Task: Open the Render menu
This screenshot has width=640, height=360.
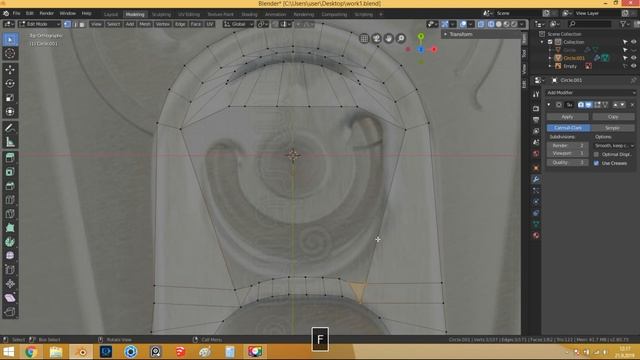Action: (47, 13)
